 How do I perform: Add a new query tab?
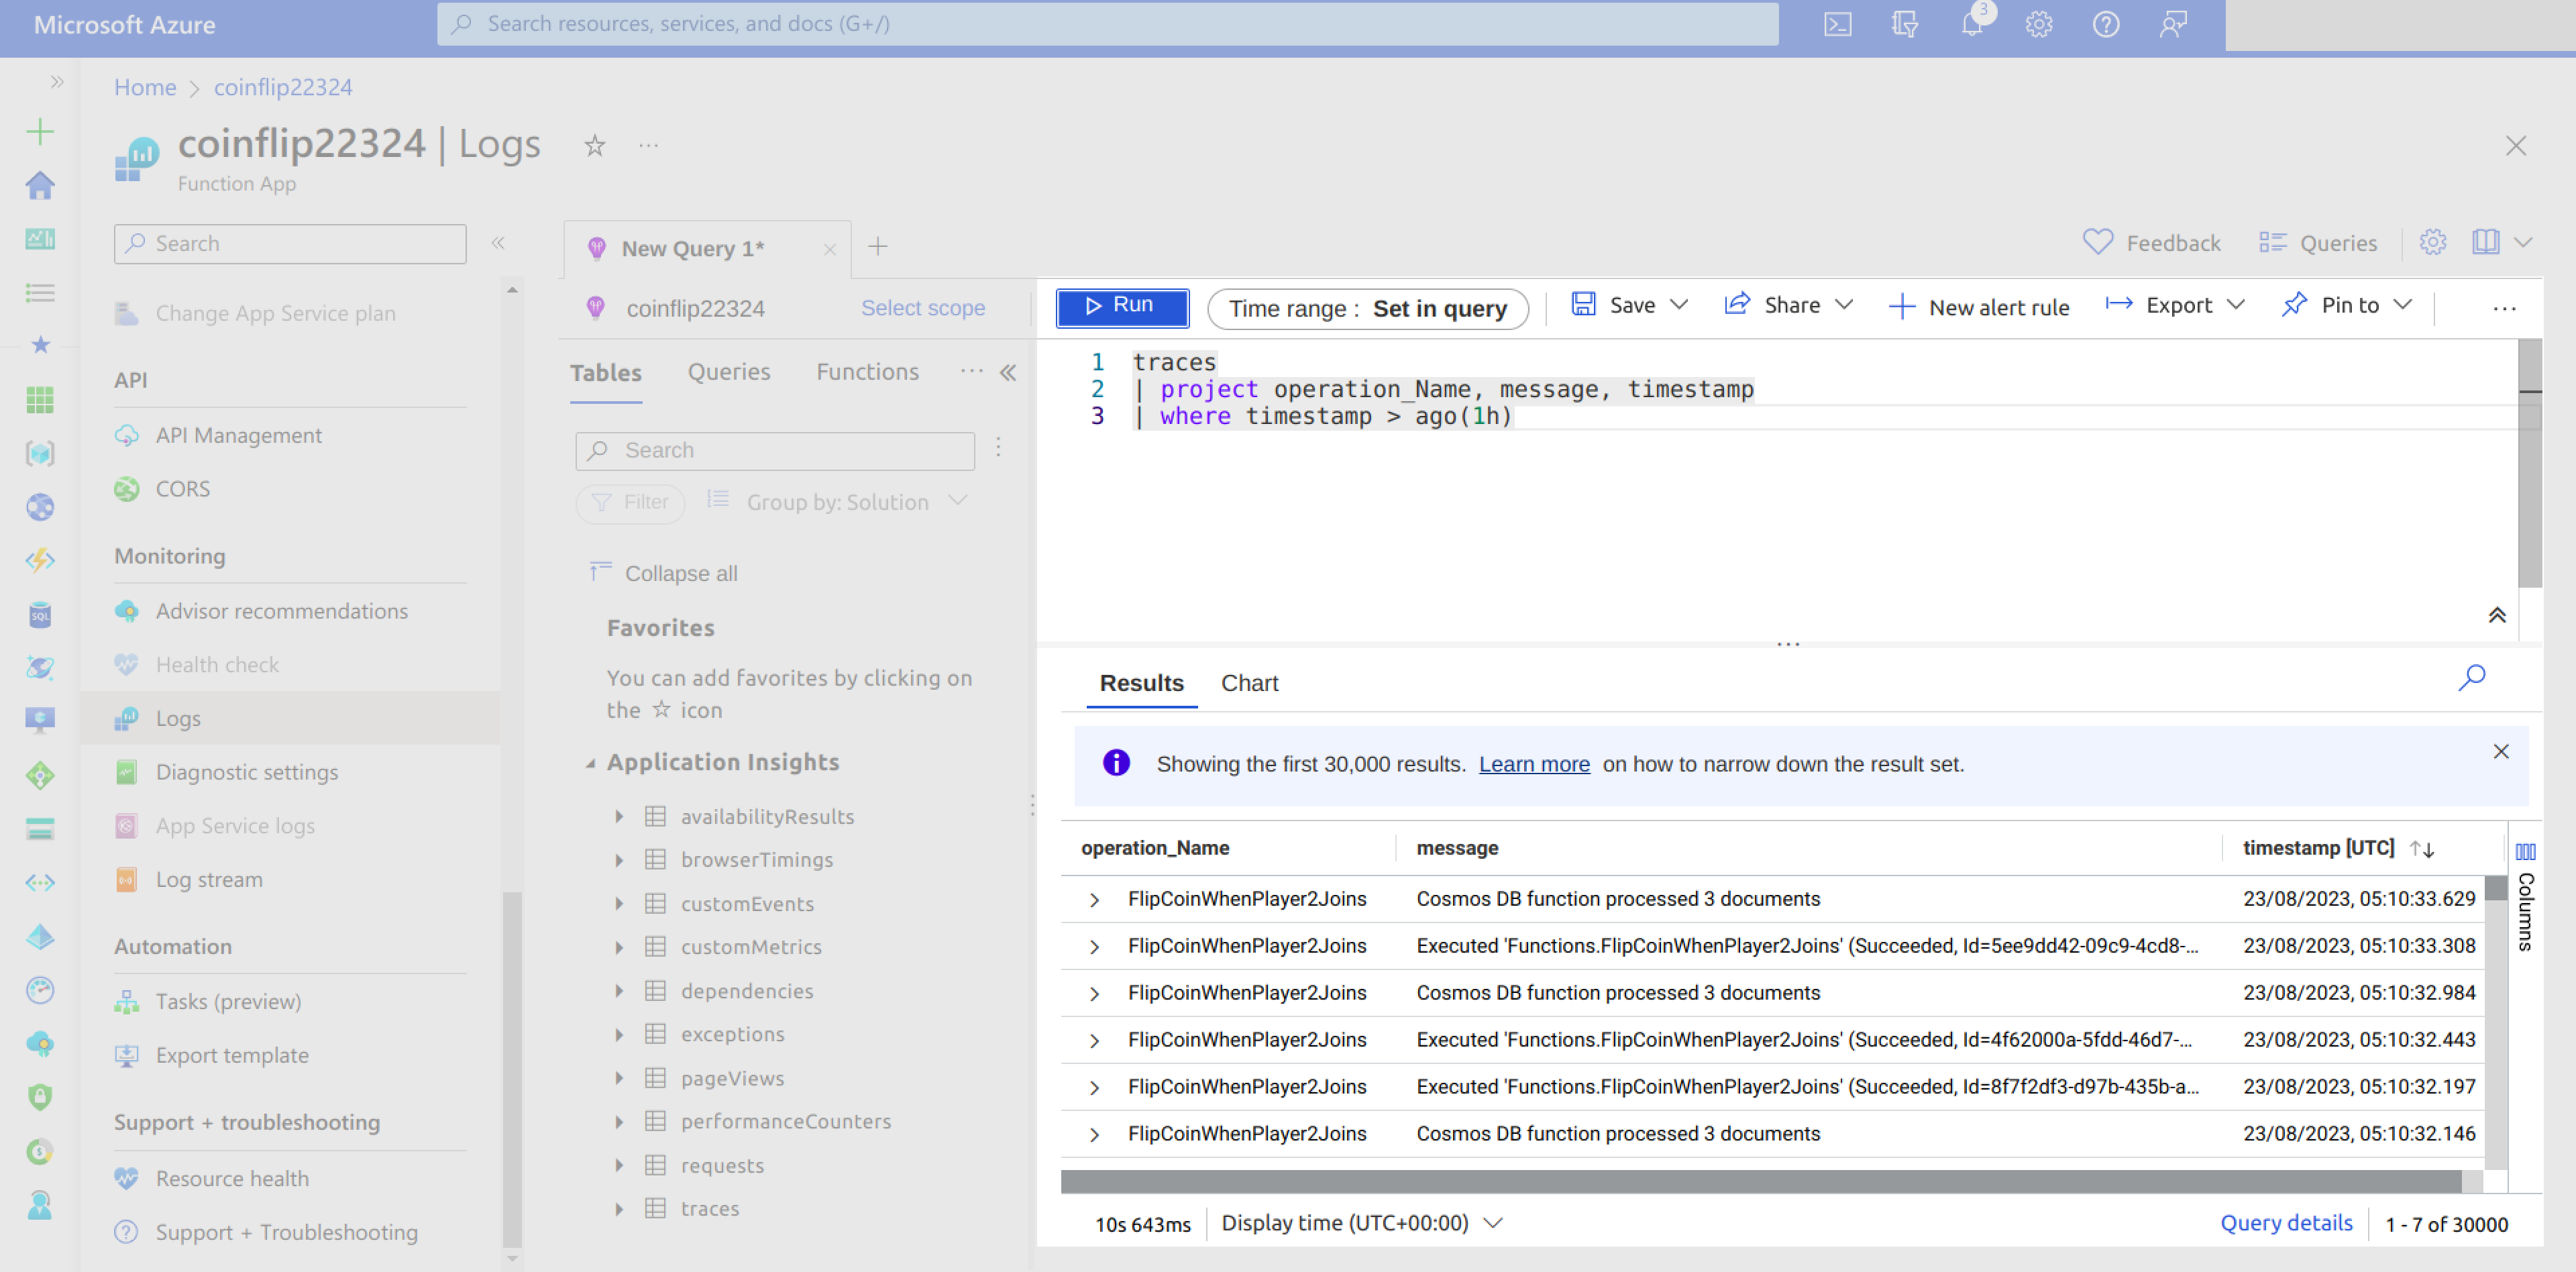pyautogui.click(x=877, y=247)
